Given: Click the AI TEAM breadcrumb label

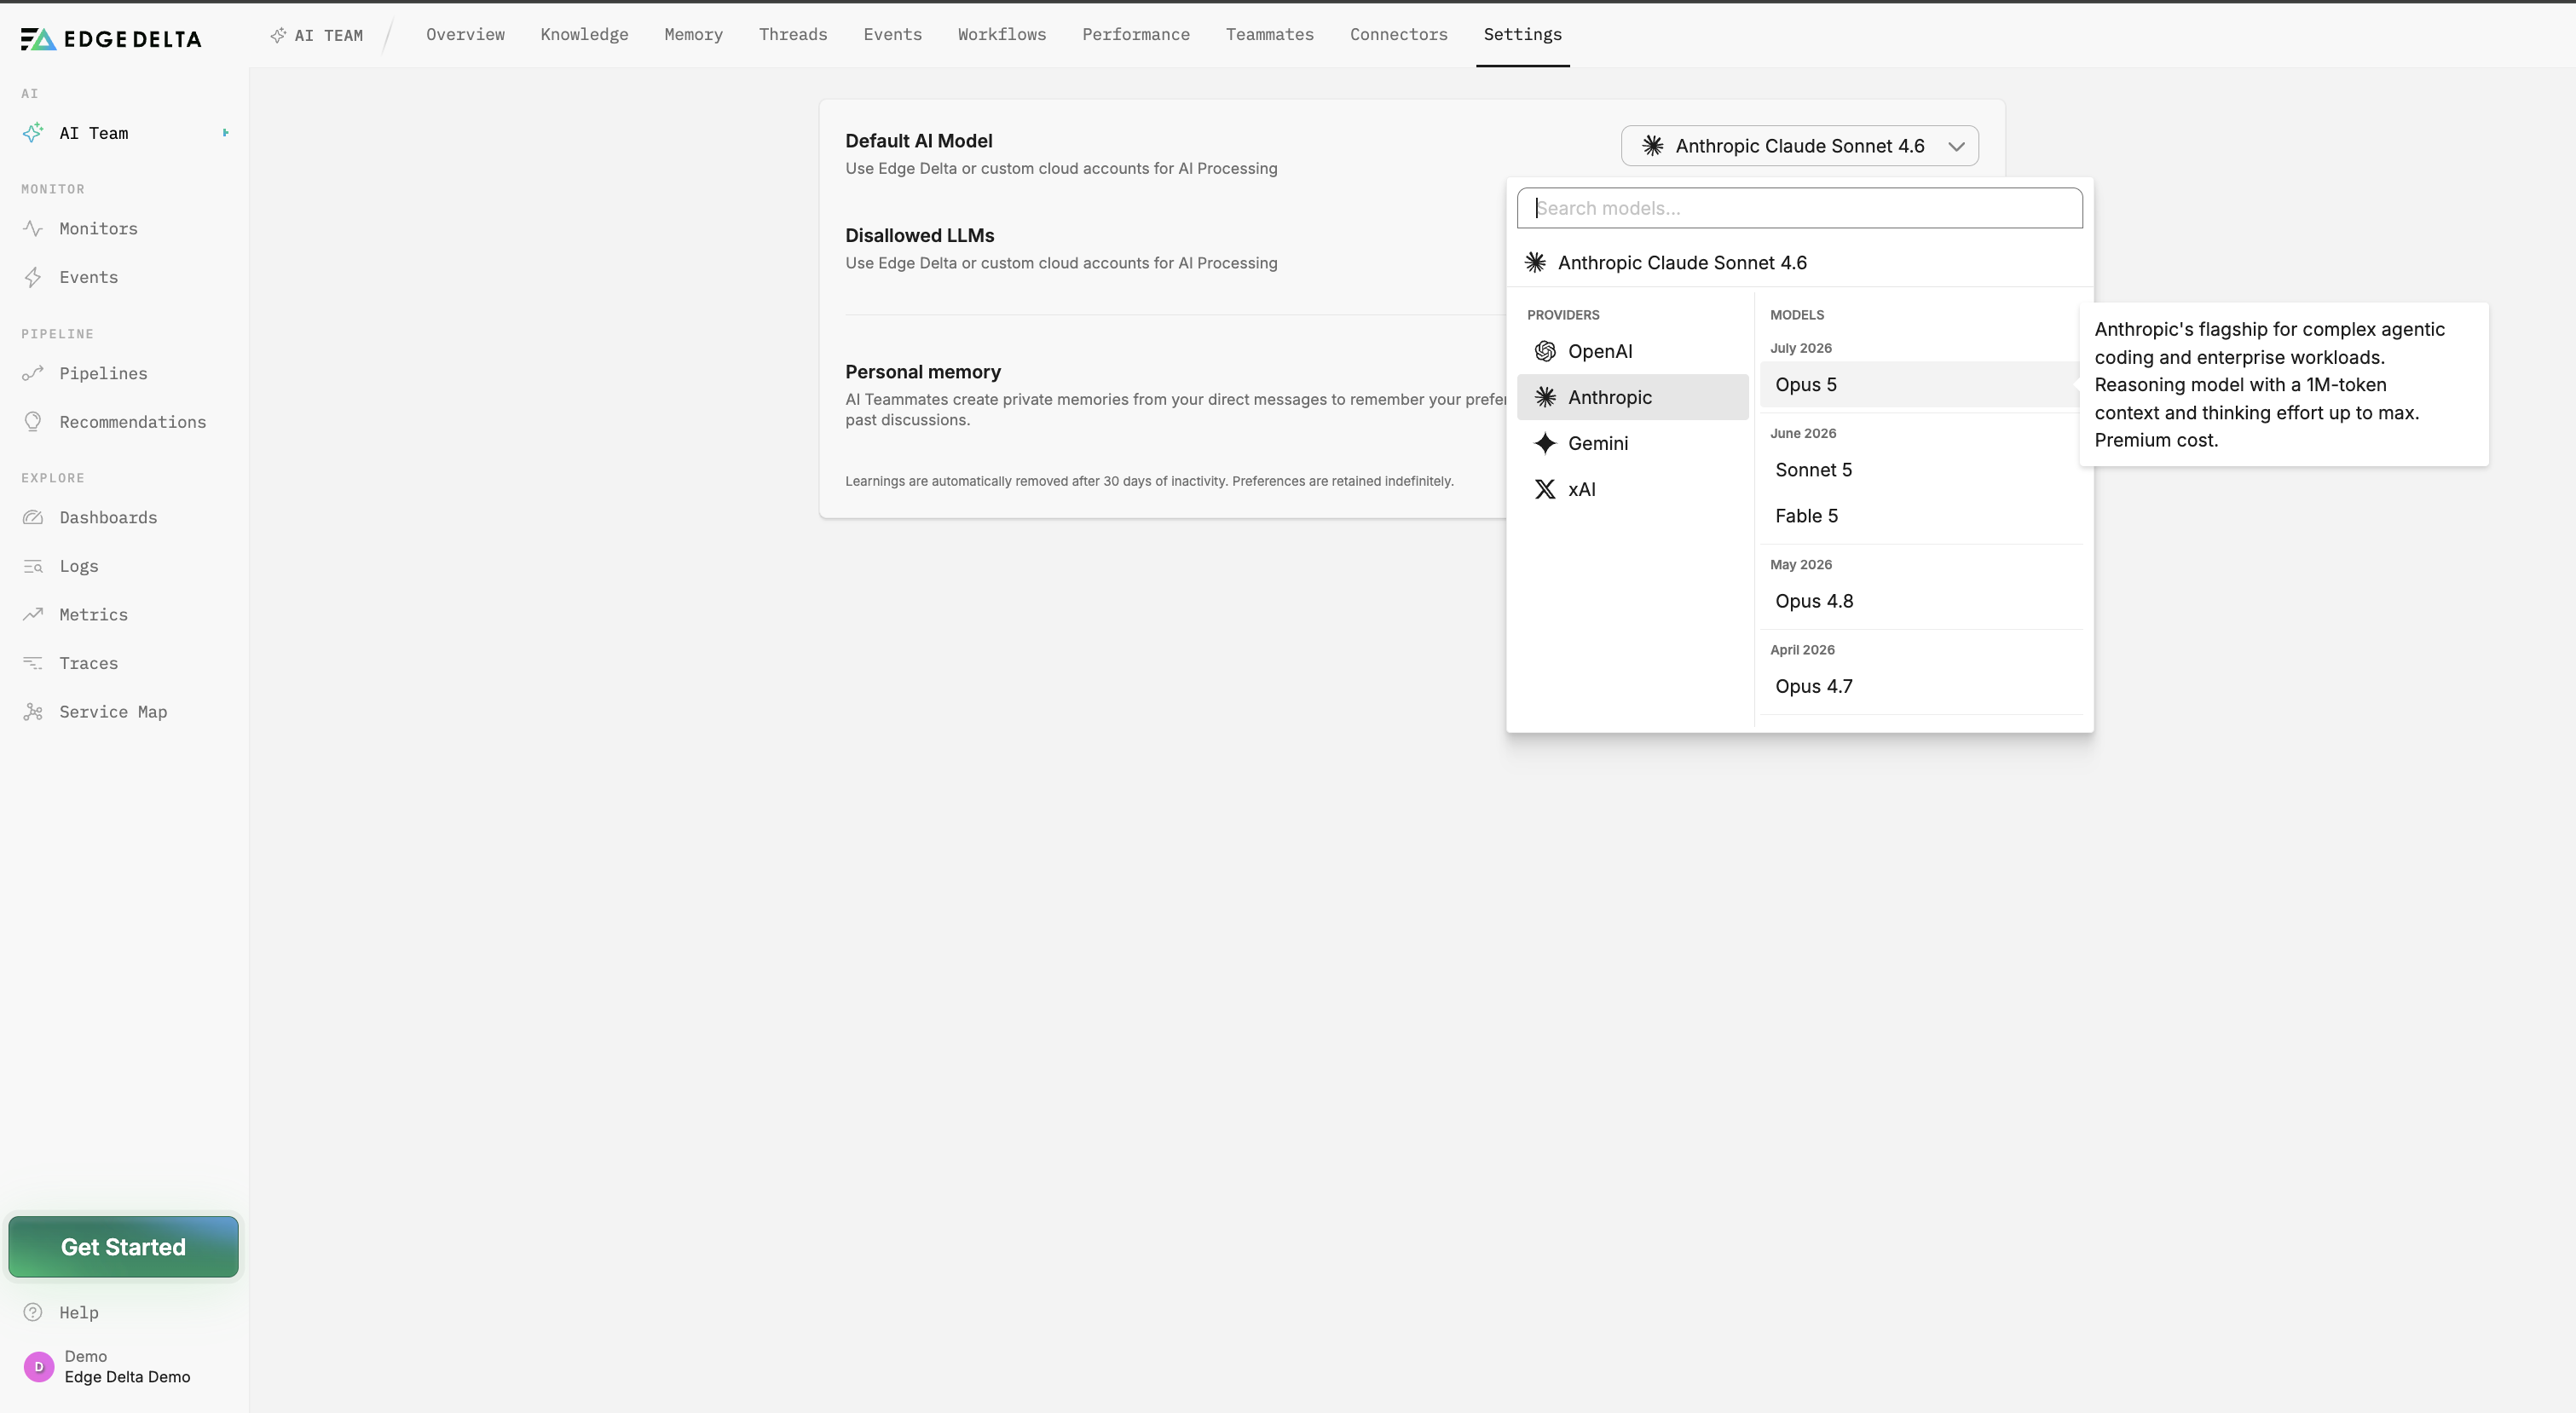Looking at the screenshot, I should point(328,35).
